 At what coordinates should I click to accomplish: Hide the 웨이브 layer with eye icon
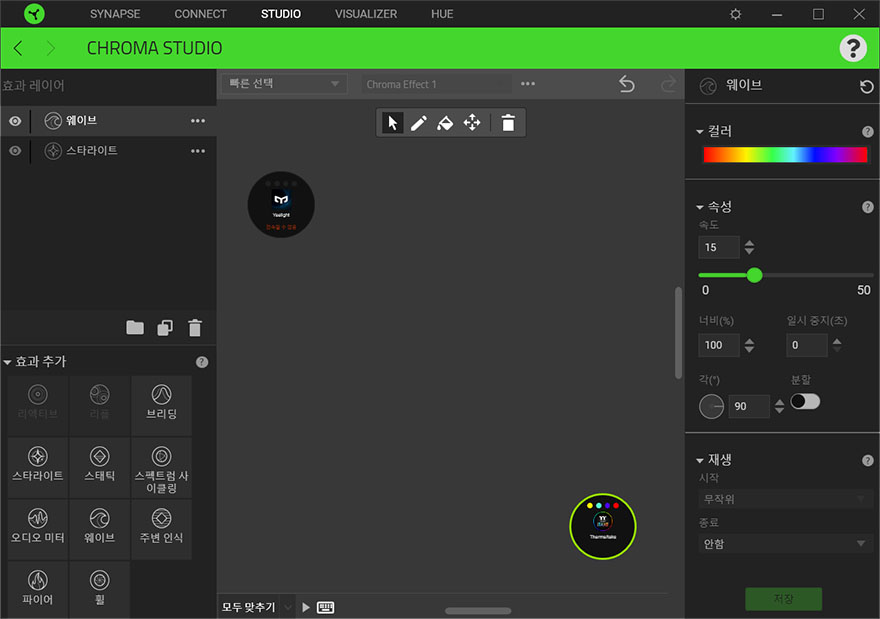point(15,121)
